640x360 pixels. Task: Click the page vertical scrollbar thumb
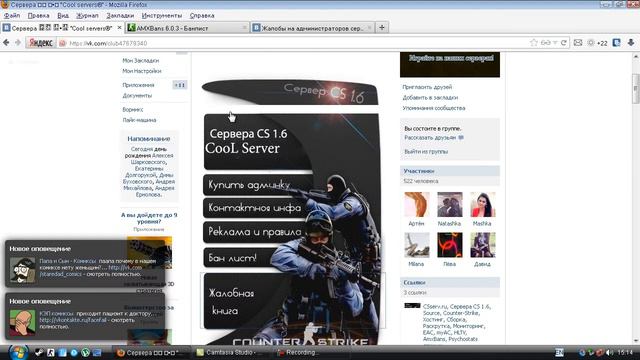(x=636, y=88)
